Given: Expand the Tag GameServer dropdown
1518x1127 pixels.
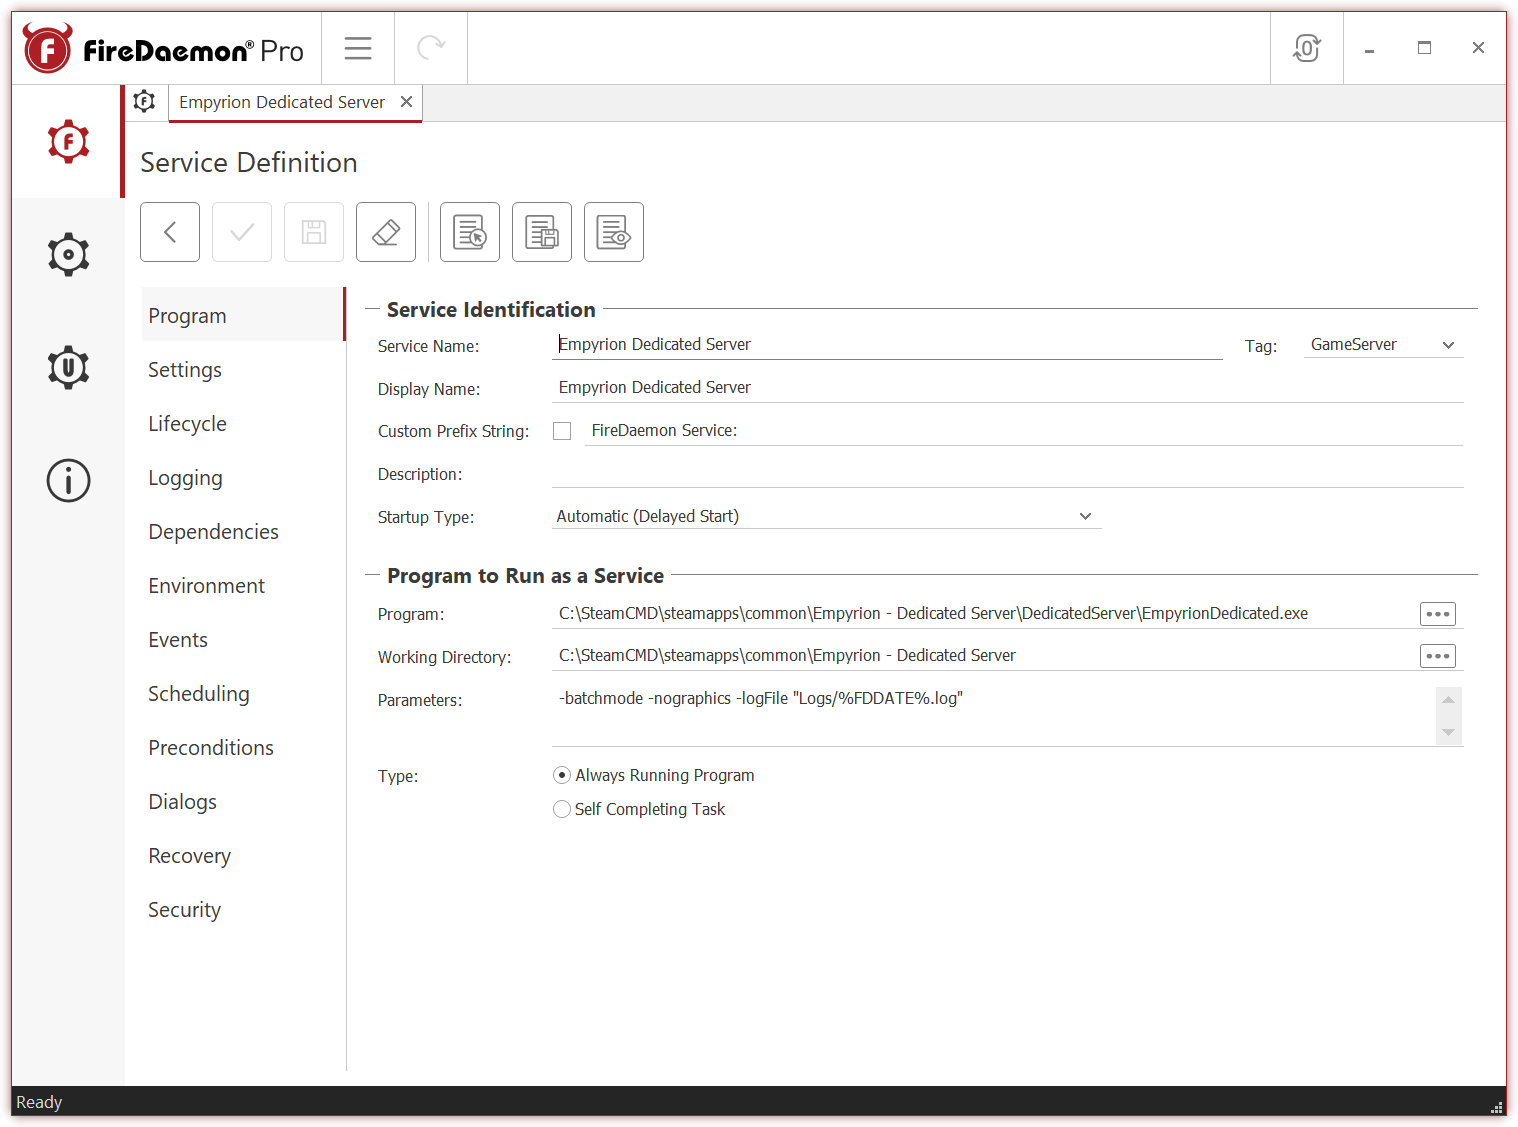Looking at the screenshot, I should point(1383,345).
